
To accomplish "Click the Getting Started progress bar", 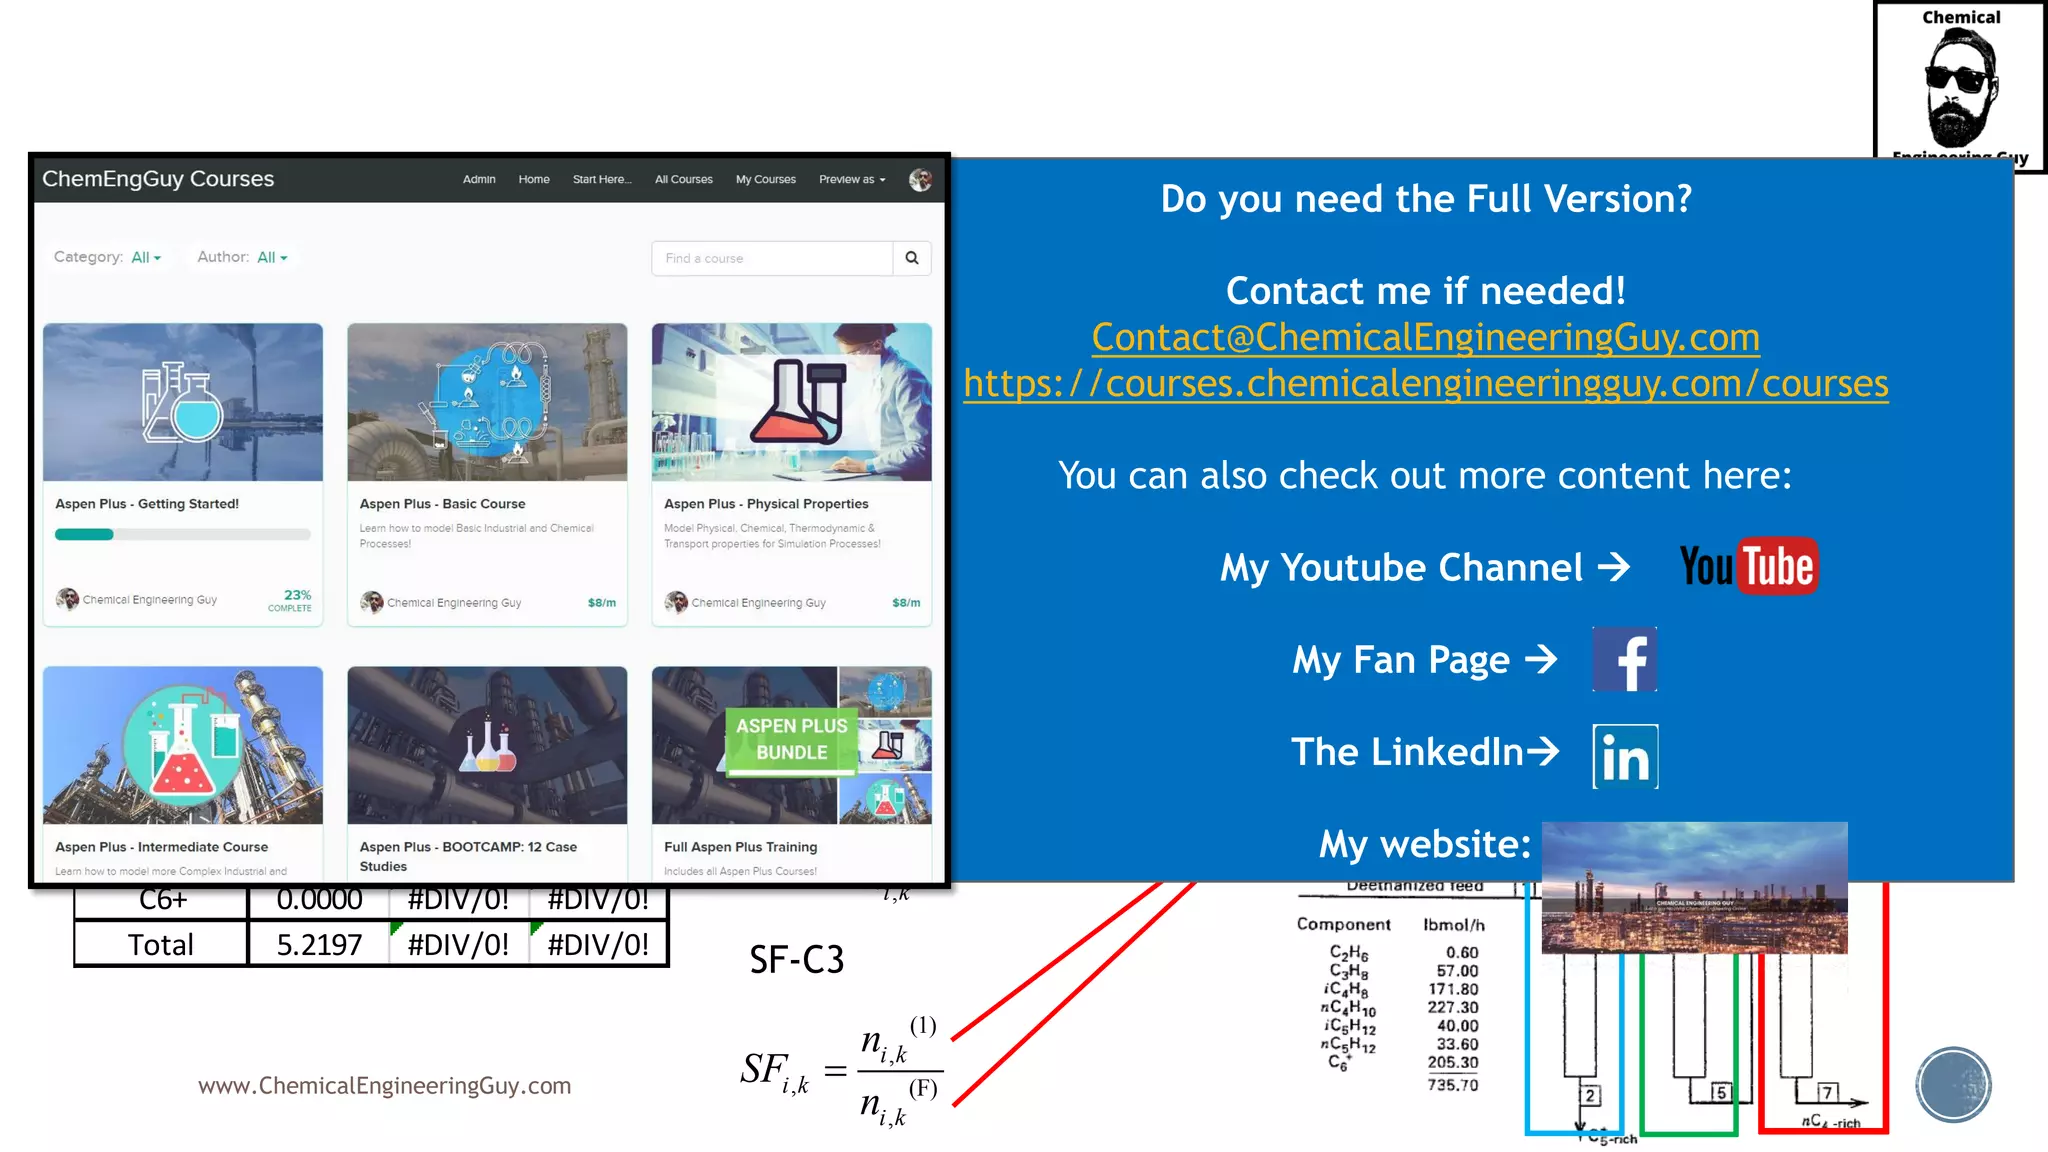I will click(x=183, y=535).
